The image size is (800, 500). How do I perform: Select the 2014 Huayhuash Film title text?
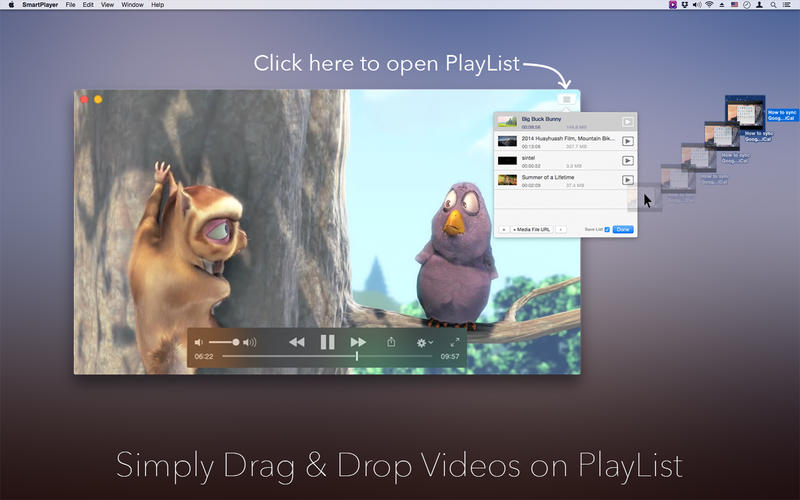click(x=568, y=138)
